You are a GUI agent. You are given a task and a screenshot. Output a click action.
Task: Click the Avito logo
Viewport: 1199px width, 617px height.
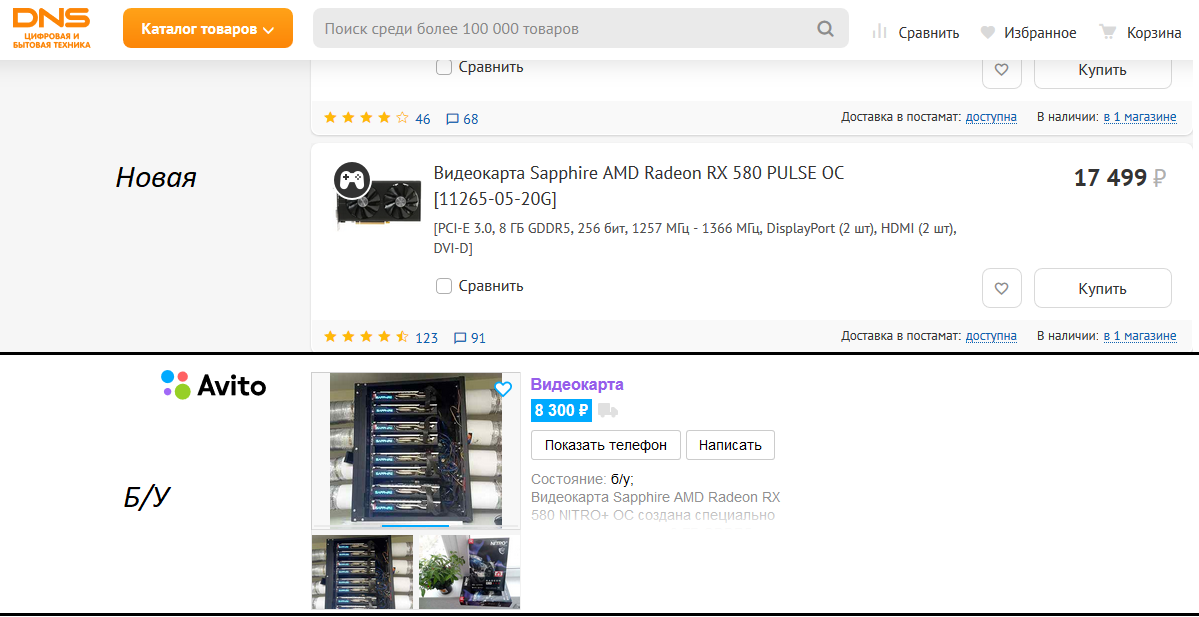pos(213,385)
